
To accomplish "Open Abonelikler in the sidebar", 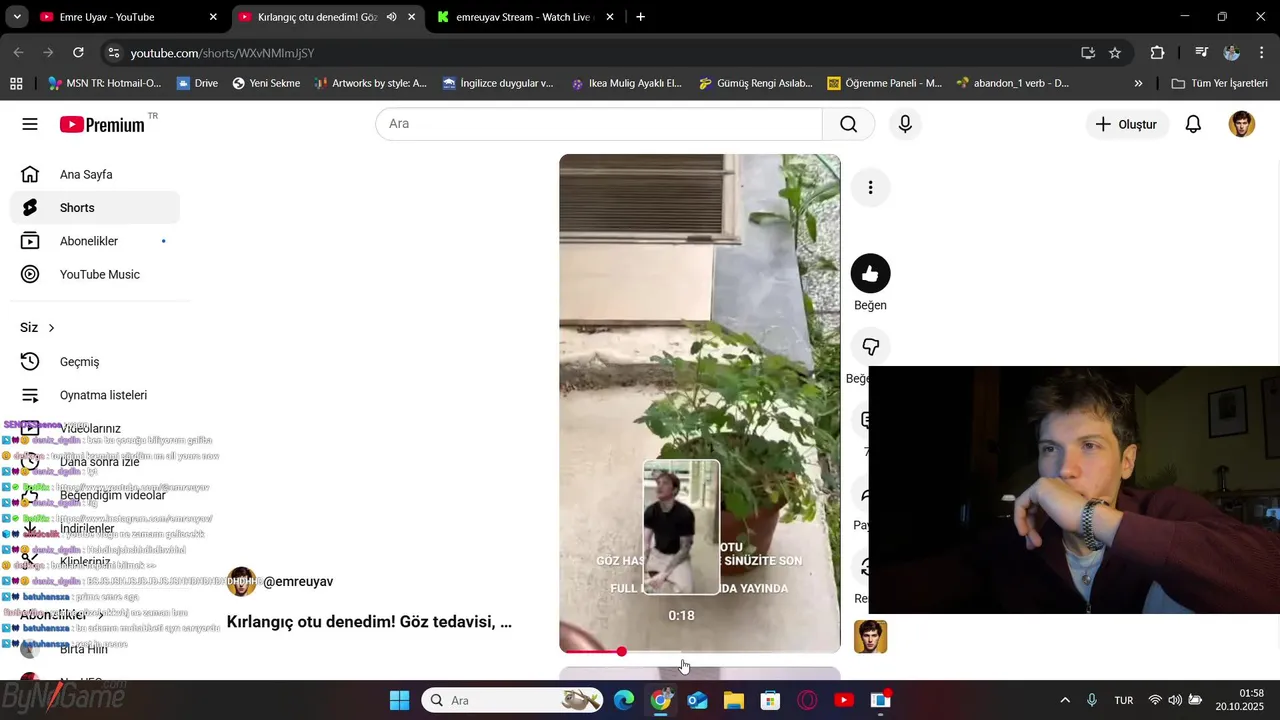I will click(95, 241).
